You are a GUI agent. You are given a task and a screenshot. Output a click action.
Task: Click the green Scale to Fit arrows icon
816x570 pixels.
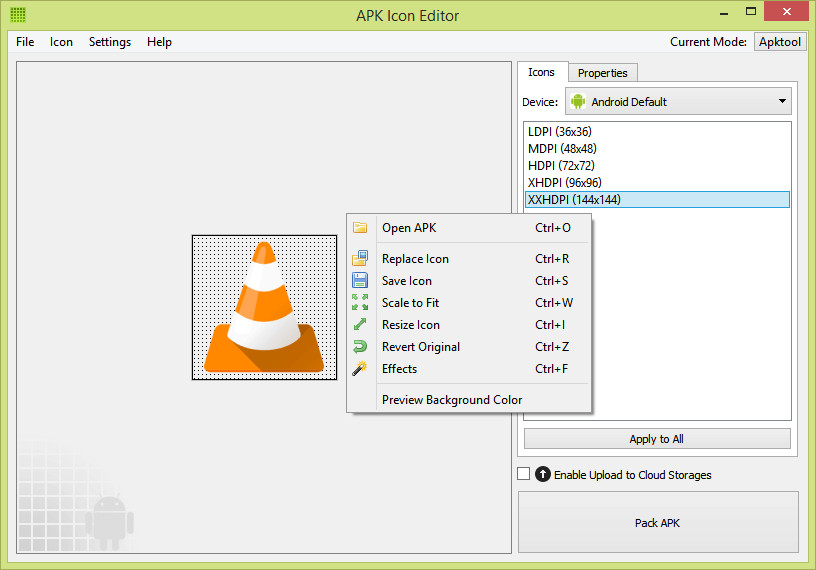pos(360,302)
